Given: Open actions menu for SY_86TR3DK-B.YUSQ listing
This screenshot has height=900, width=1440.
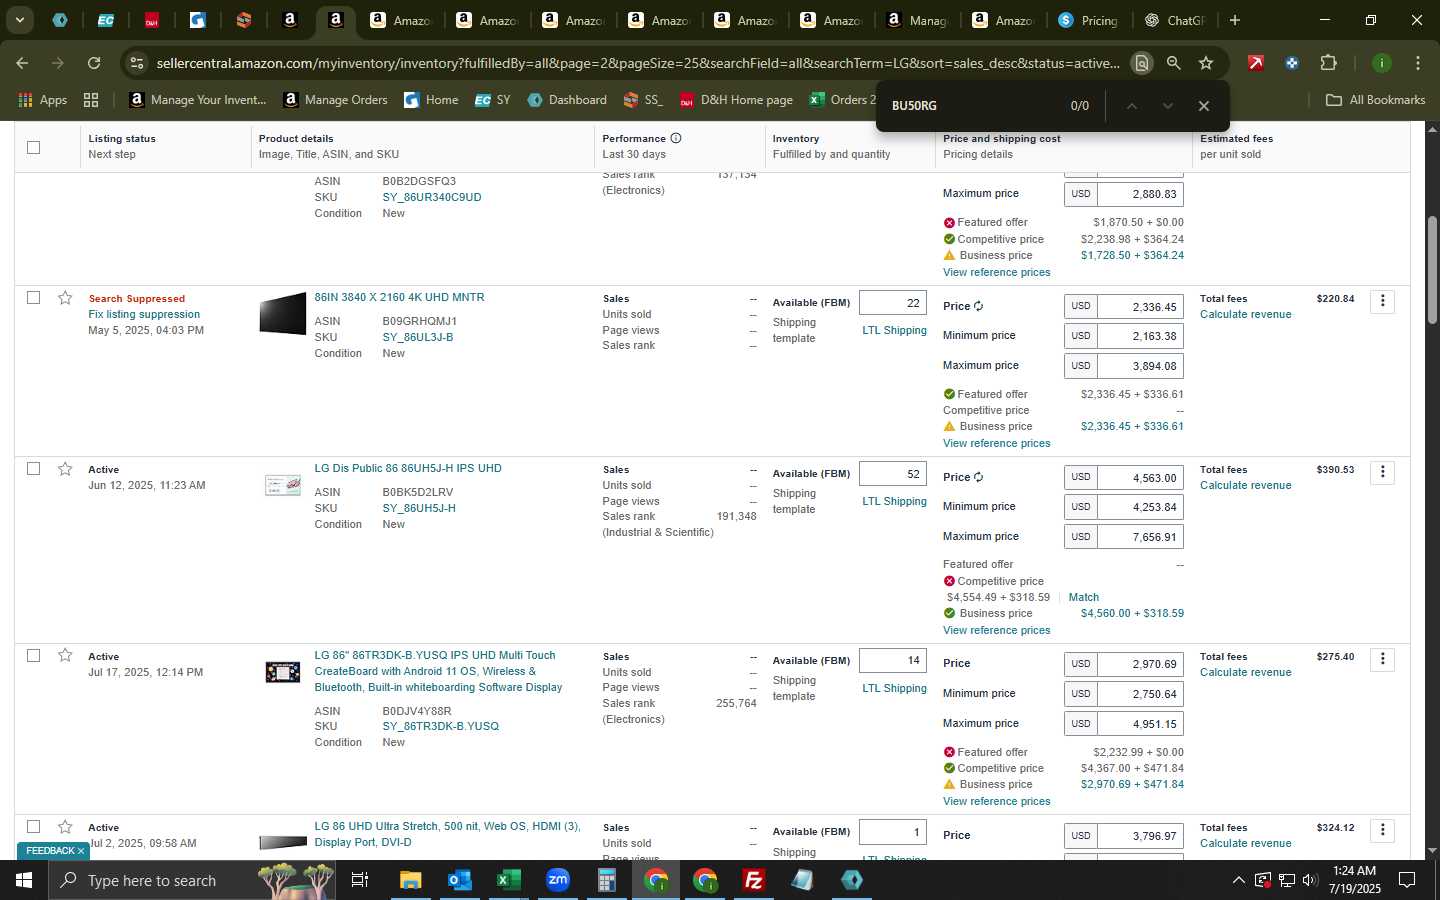Looking at the screenshot, I should point(1382,659).
